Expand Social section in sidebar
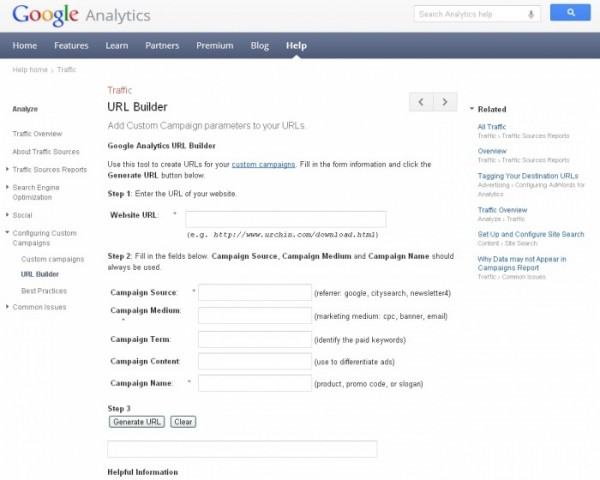 point(7,215)
